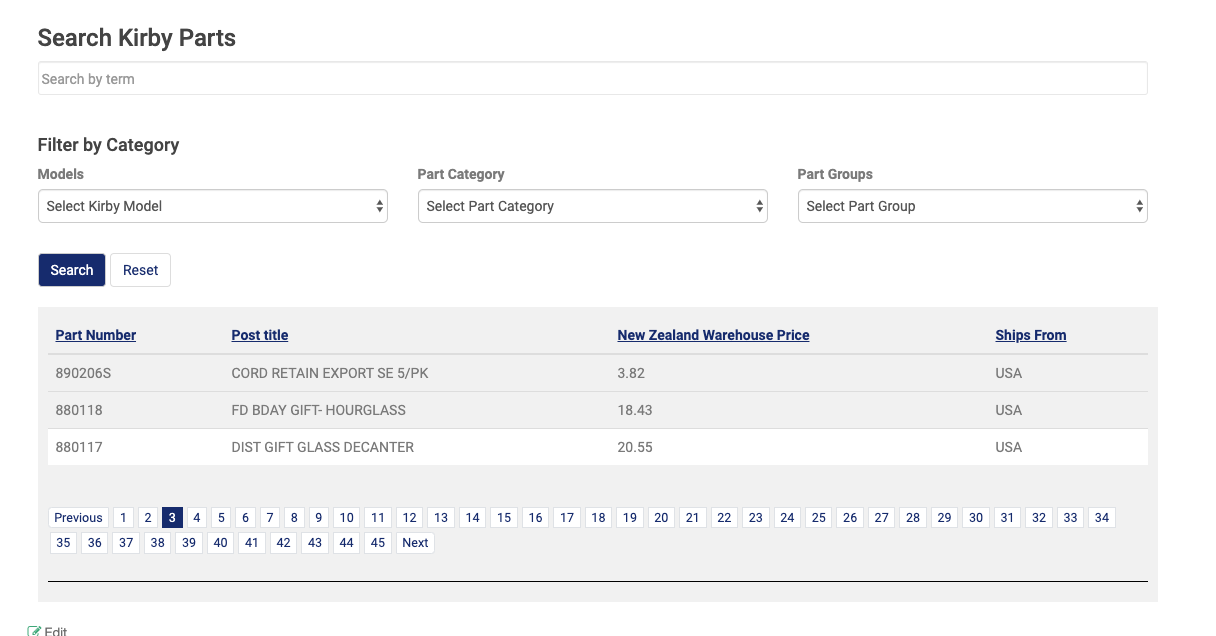
Task: Select part number 880117 cell
Action: point(79,447)
